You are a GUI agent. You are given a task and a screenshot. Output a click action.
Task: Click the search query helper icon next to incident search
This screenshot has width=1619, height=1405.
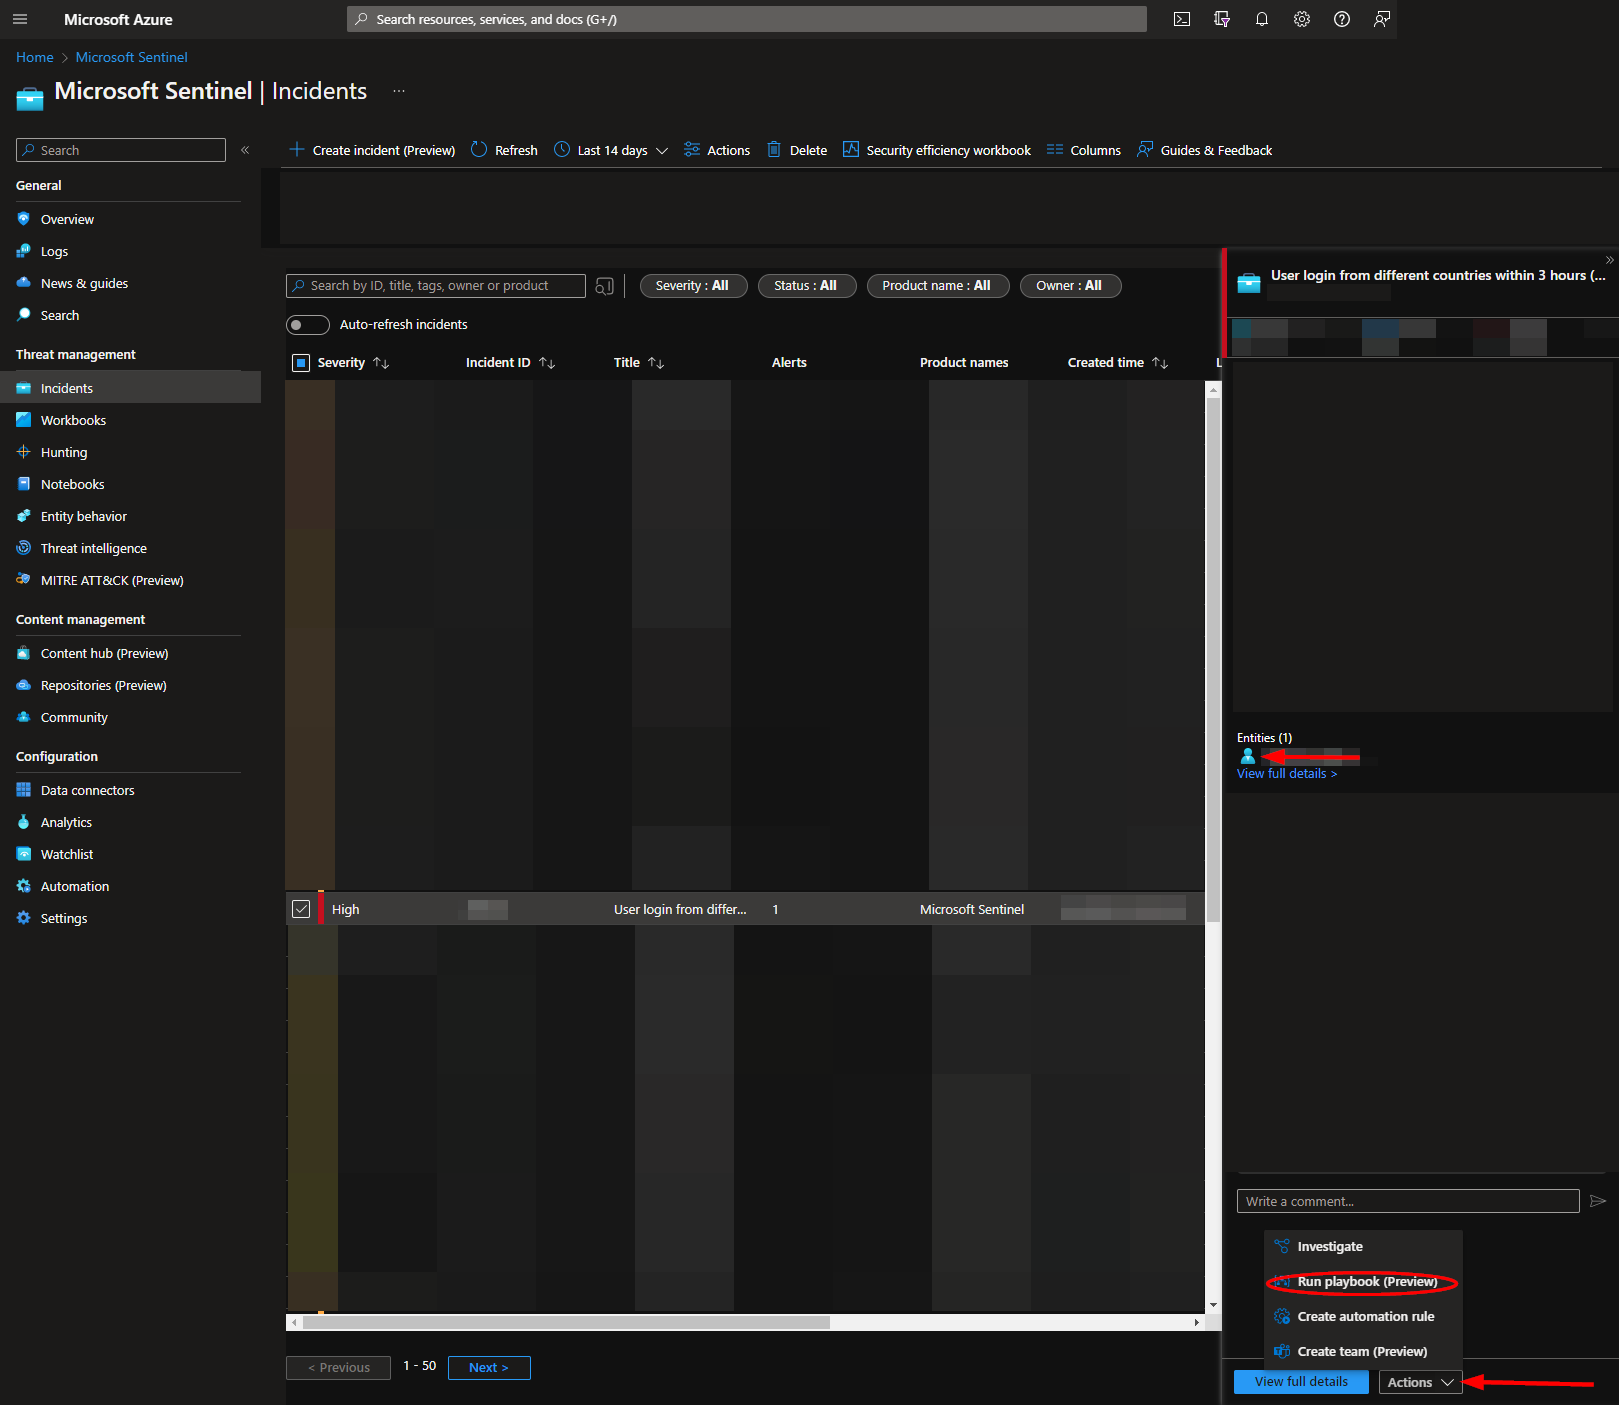(604, 286)
